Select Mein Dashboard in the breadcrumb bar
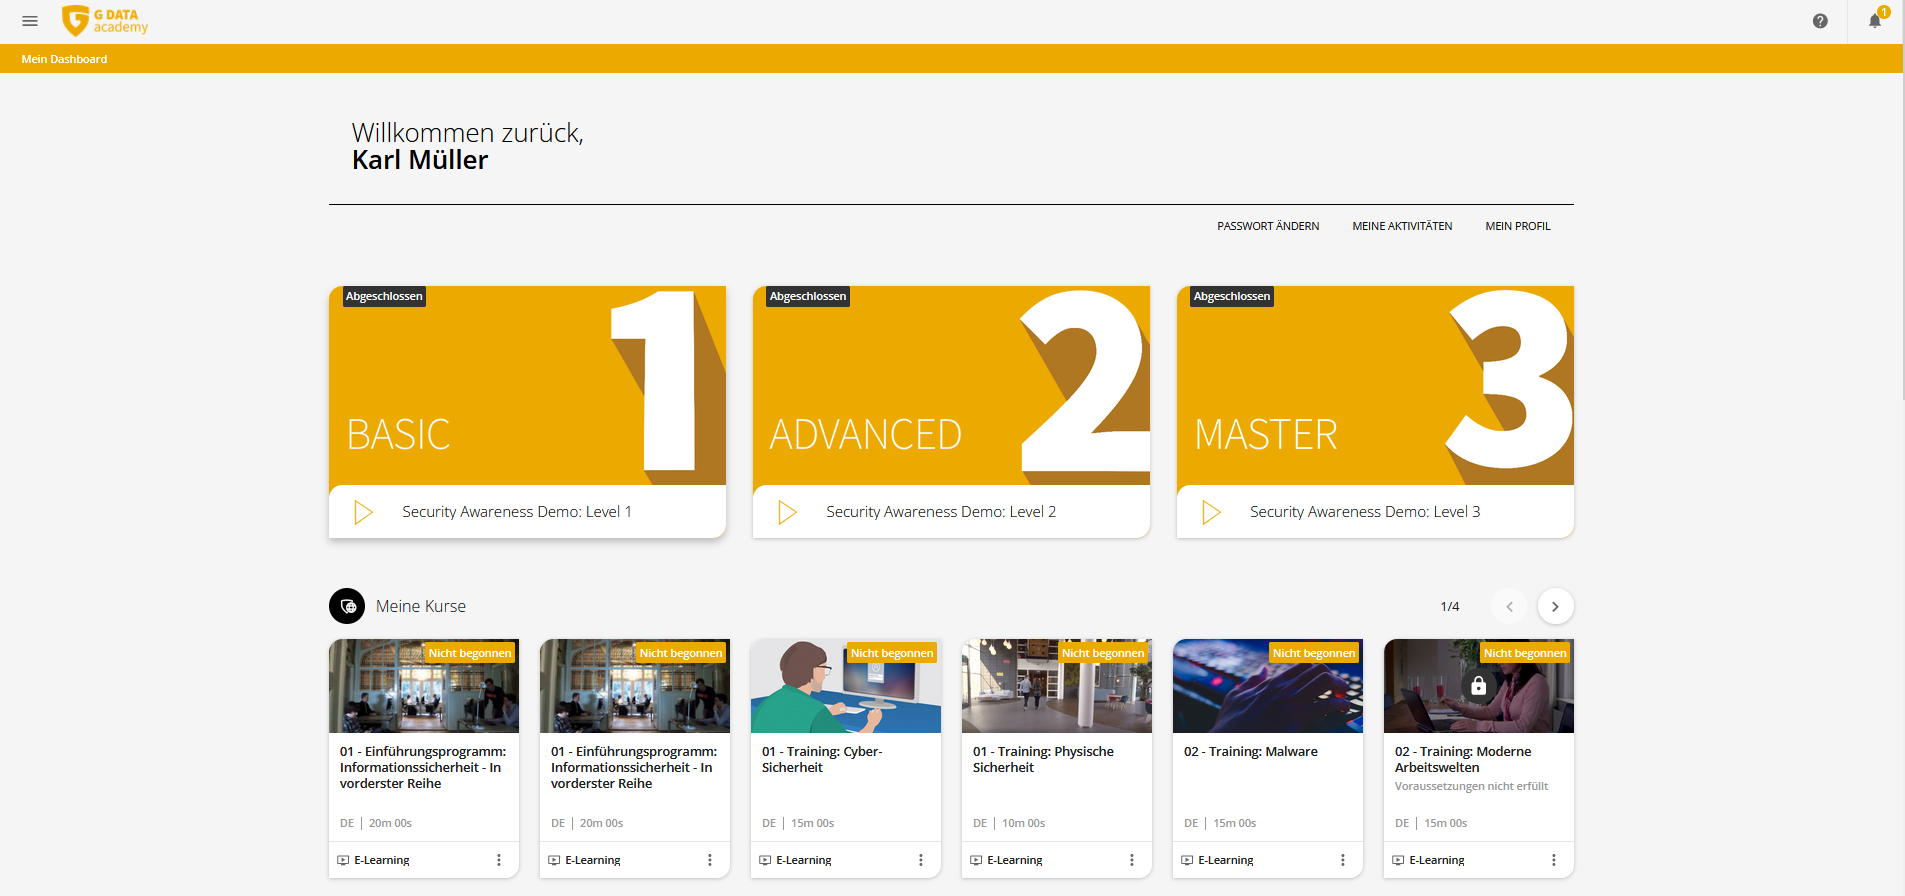Screen dimensions: 1905x896 pos(64,59)
